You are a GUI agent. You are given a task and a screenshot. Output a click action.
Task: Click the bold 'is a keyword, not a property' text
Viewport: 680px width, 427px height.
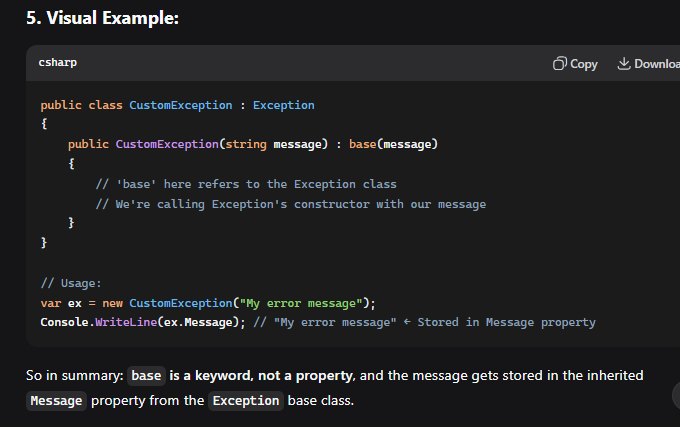coord(260,376)
